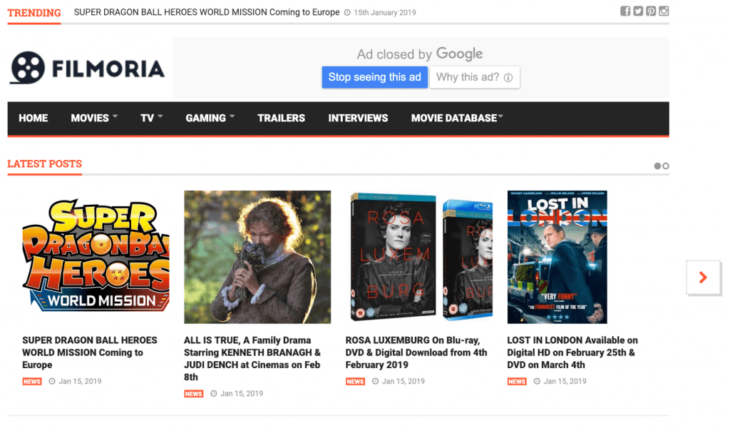Open the Pinterest social icon
This screenshot has width=730, height=431.
tap(651, 11)
